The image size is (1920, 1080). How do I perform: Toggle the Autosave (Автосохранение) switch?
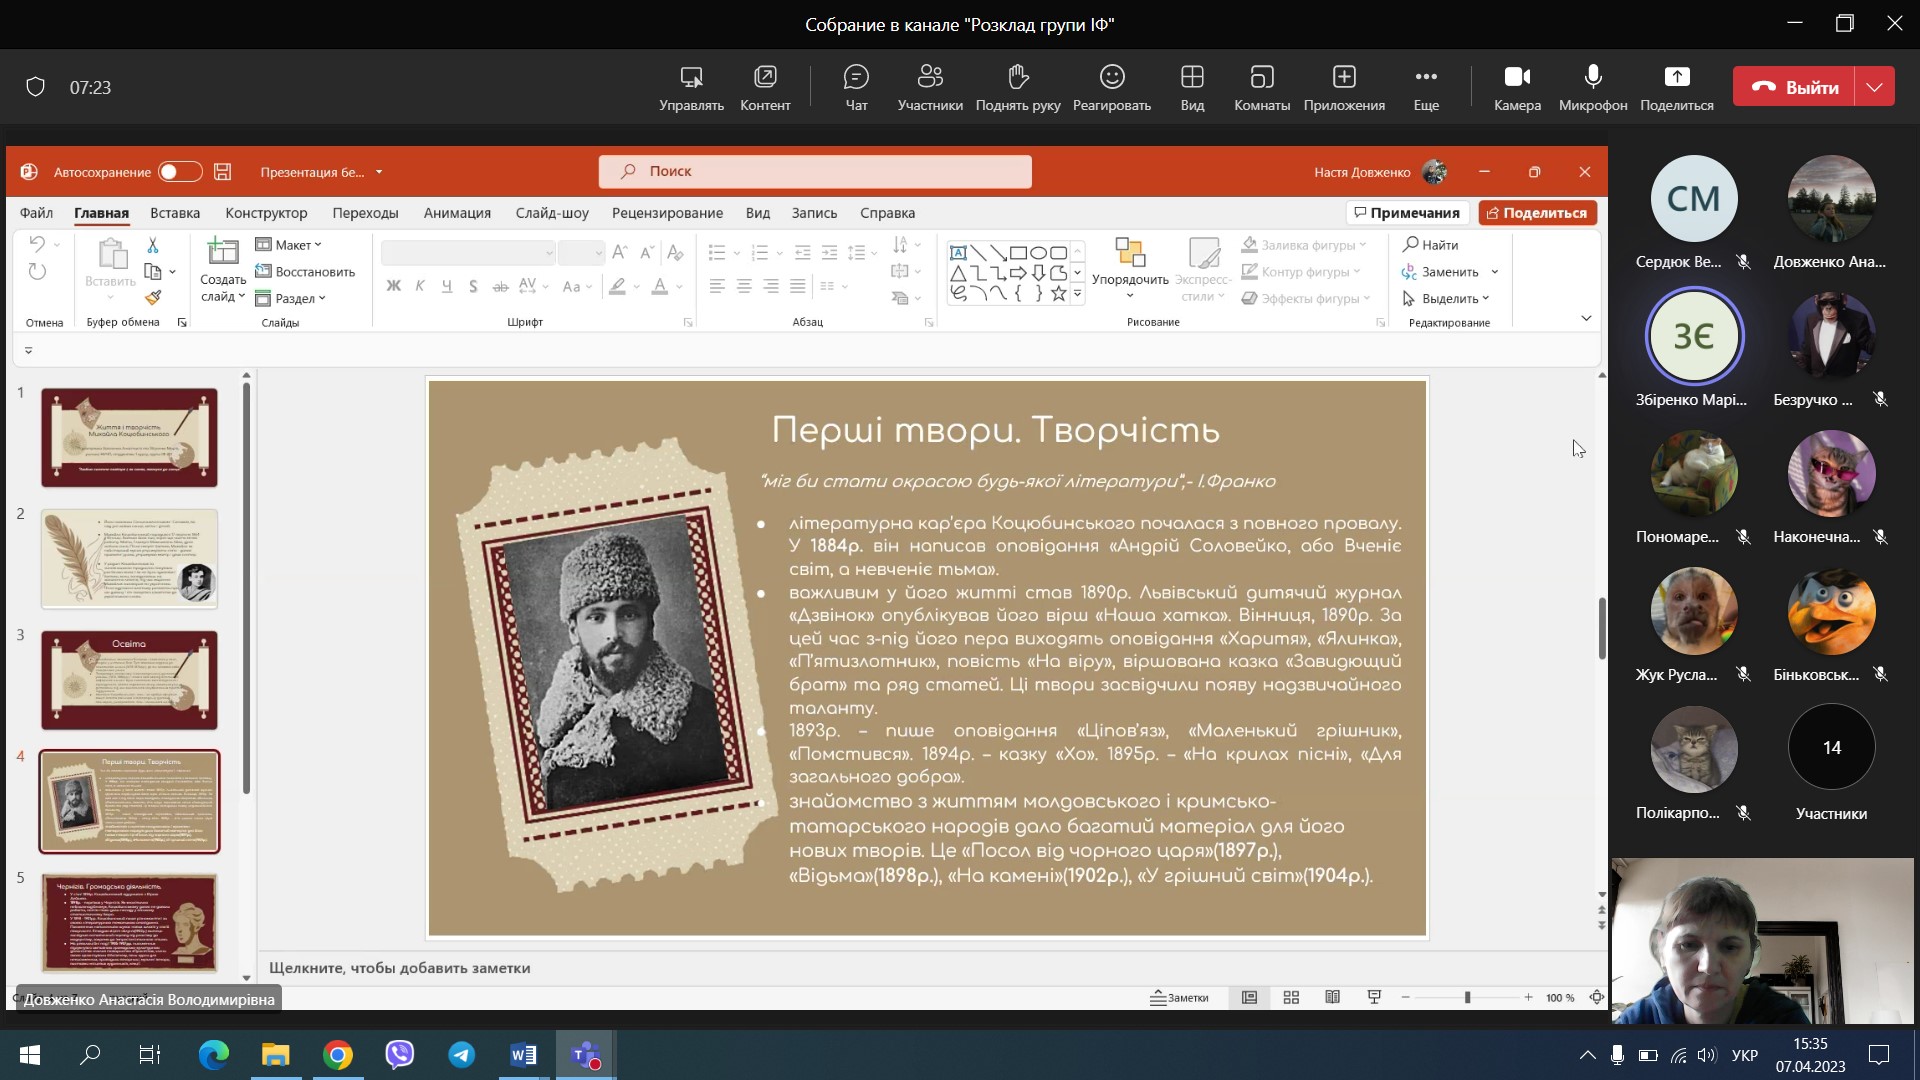coord(180,172)
